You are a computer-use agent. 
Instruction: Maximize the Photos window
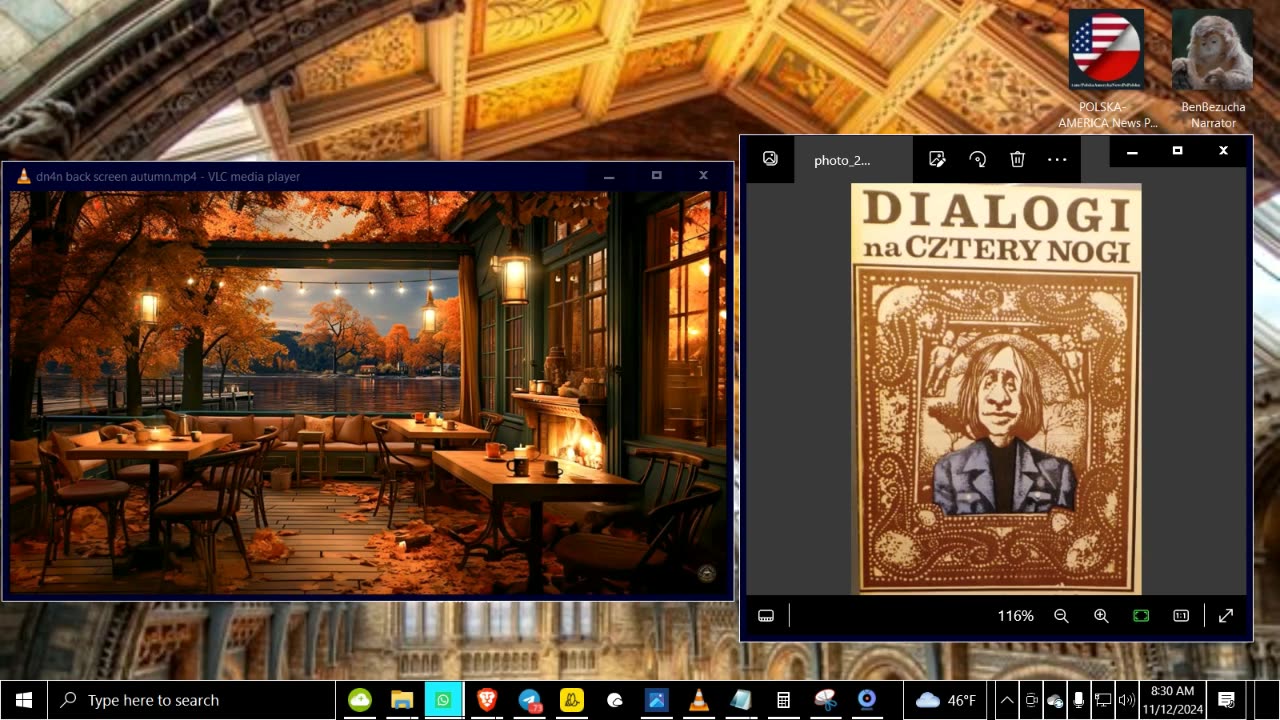tap(1177, 151)
